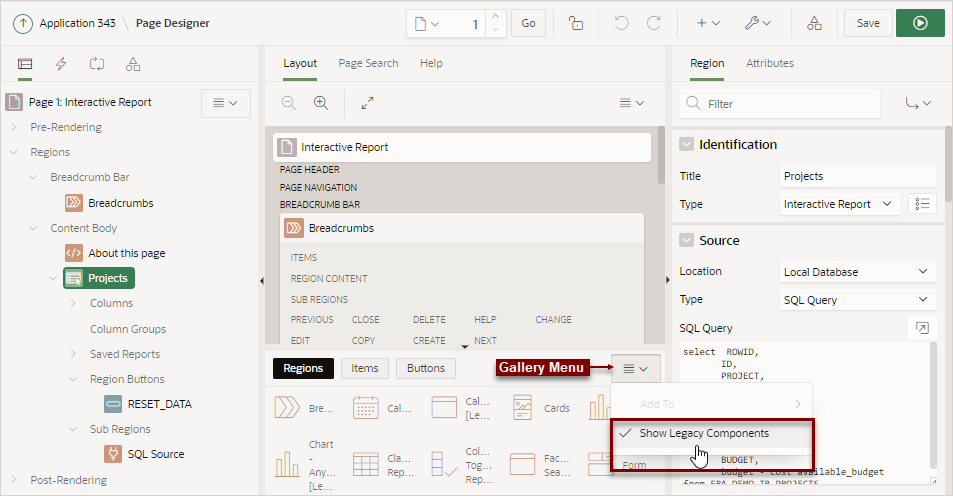
Task: Open the Gallery Menu dropdown
Action: pos(636,368)
